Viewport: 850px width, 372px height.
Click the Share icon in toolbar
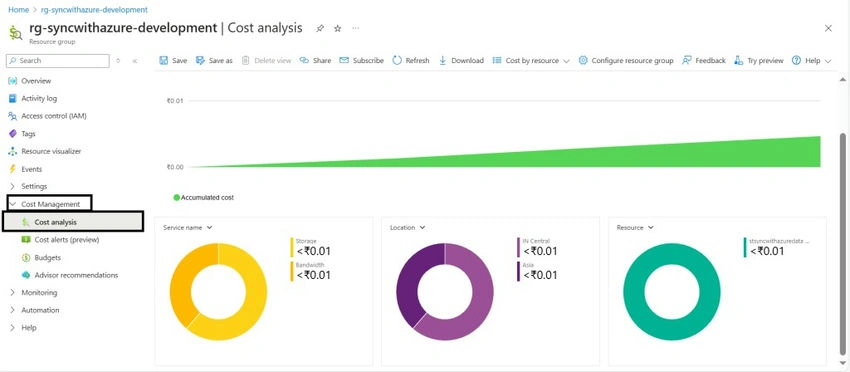[x=304, y=61]
